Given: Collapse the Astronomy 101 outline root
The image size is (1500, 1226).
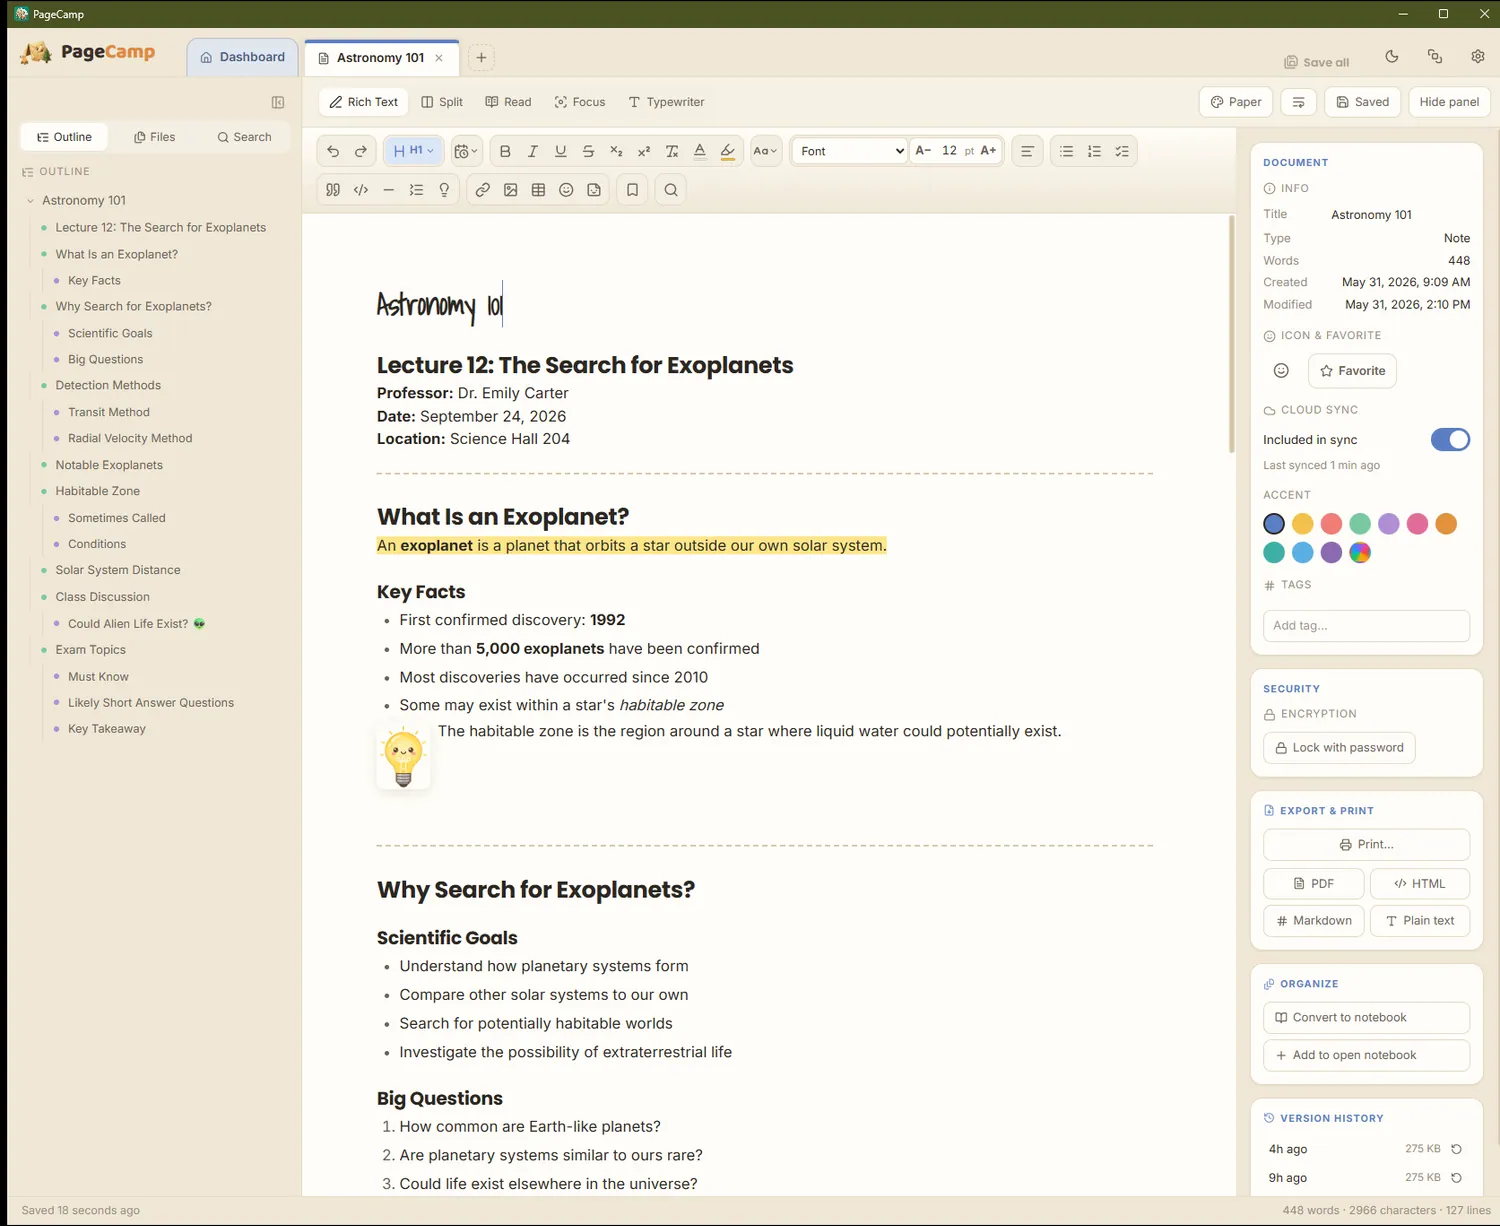Looking at the screenshot, I should [x=31, y=201].
